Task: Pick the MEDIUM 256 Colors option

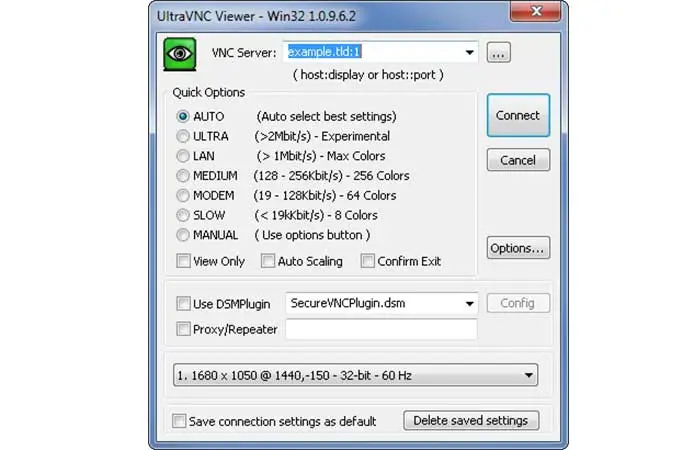Action: [183, 175]
